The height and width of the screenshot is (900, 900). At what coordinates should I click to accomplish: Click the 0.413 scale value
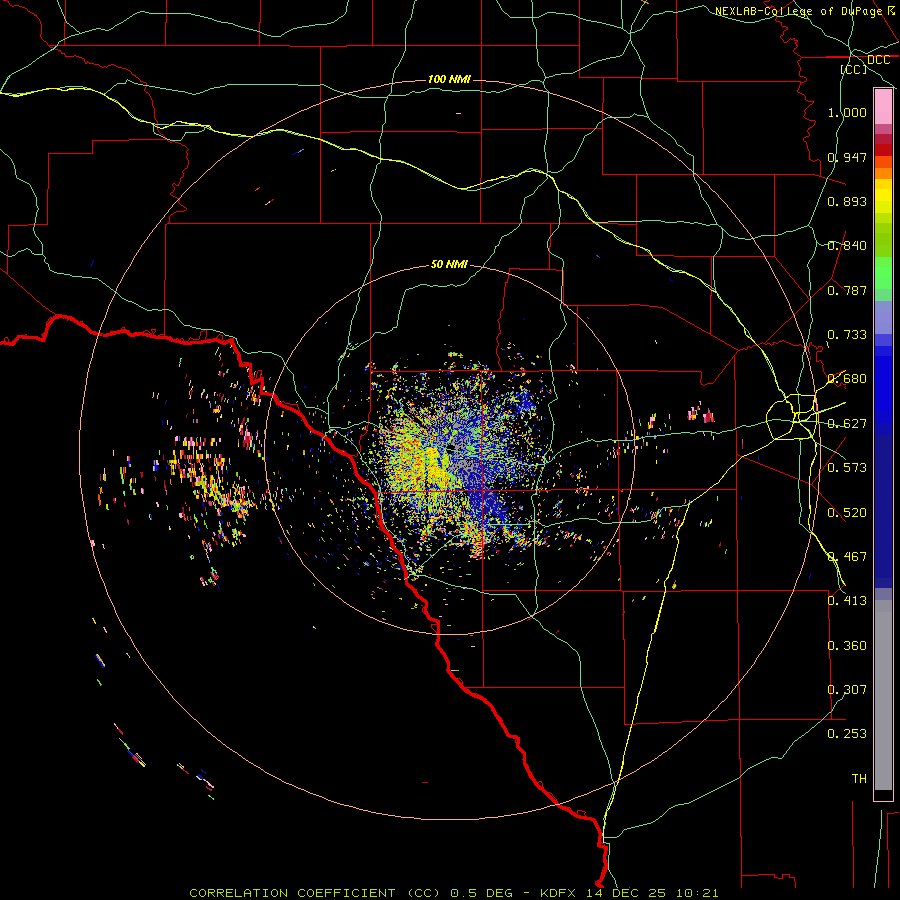tap(847, 601)
